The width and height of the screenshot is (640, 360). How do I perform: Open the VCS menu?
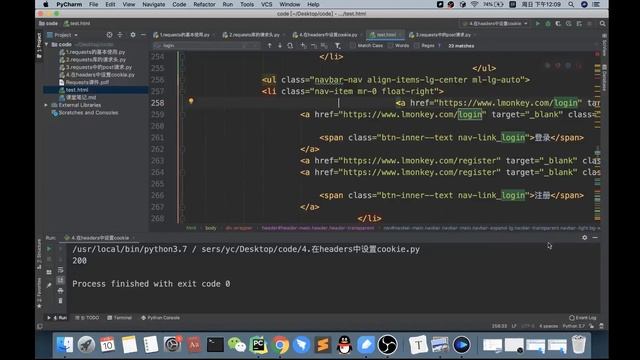(x=267, y=4)
